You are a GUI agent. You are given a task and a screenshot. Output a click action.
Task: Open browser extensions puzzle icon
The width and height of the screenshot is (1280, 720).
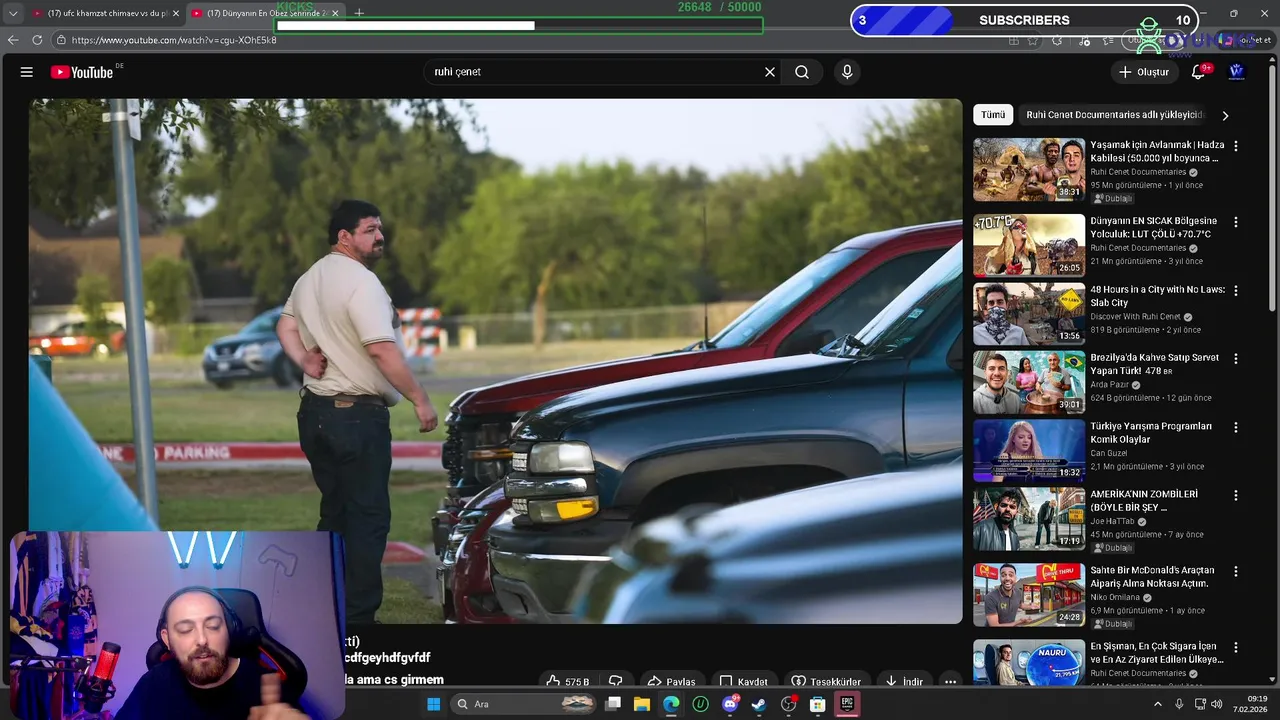coord(1057,40)
